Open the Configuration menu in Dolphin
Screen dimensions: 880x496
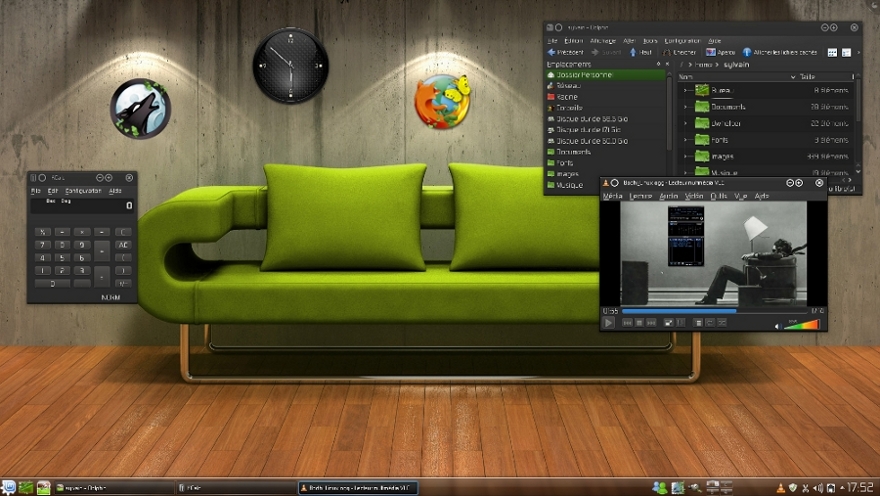[682, 40]
